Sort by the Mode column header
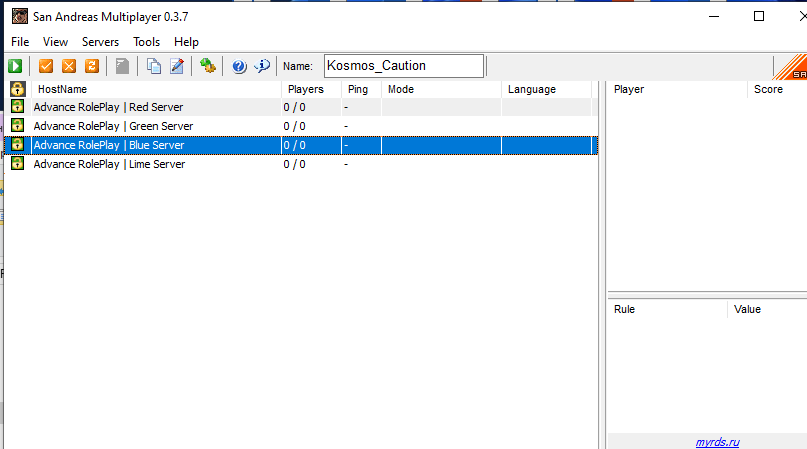The width and height of the screenshot is (807, 449). click(x=441, y=89)
